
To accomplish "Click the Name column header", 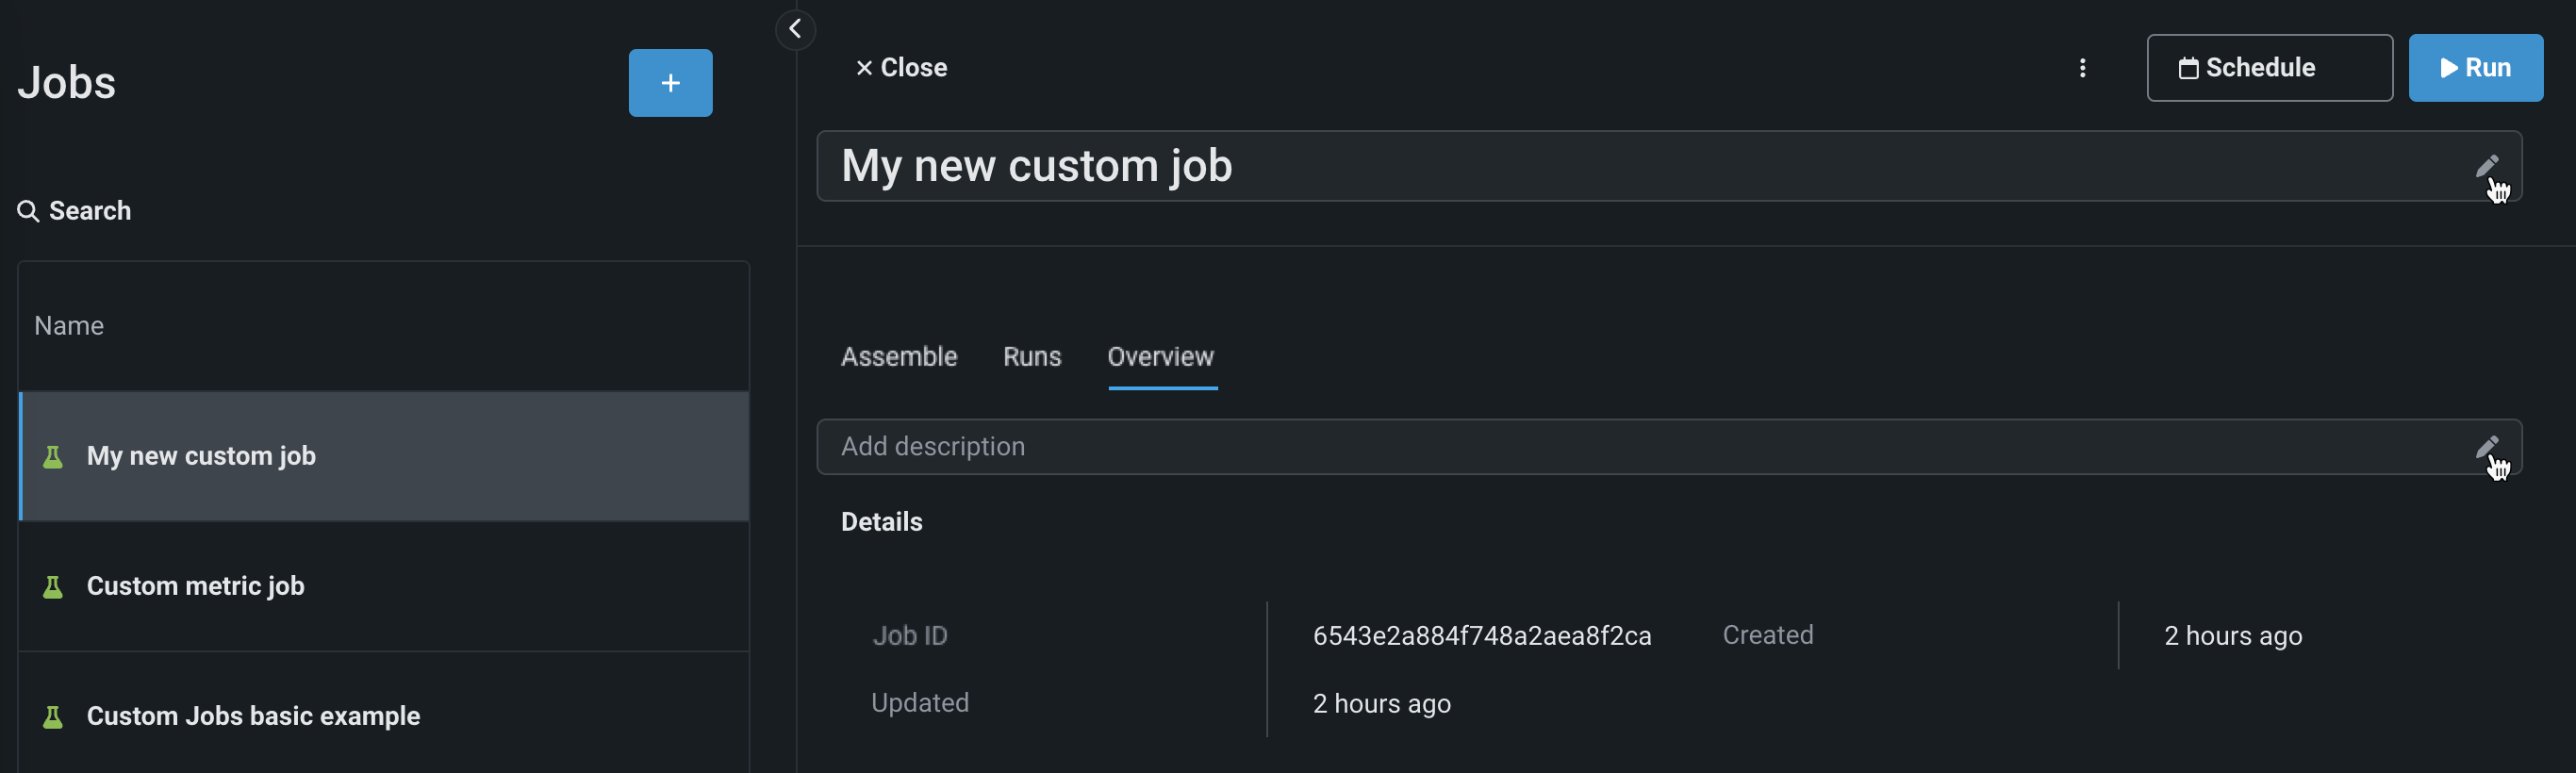I will [69, 326].
